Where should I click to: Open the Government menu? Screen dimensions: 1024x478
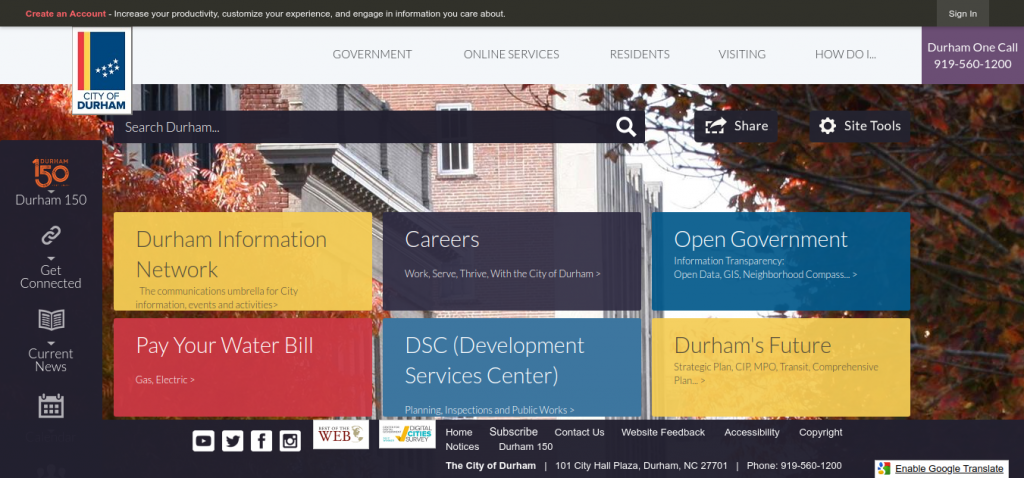(372, 54)
